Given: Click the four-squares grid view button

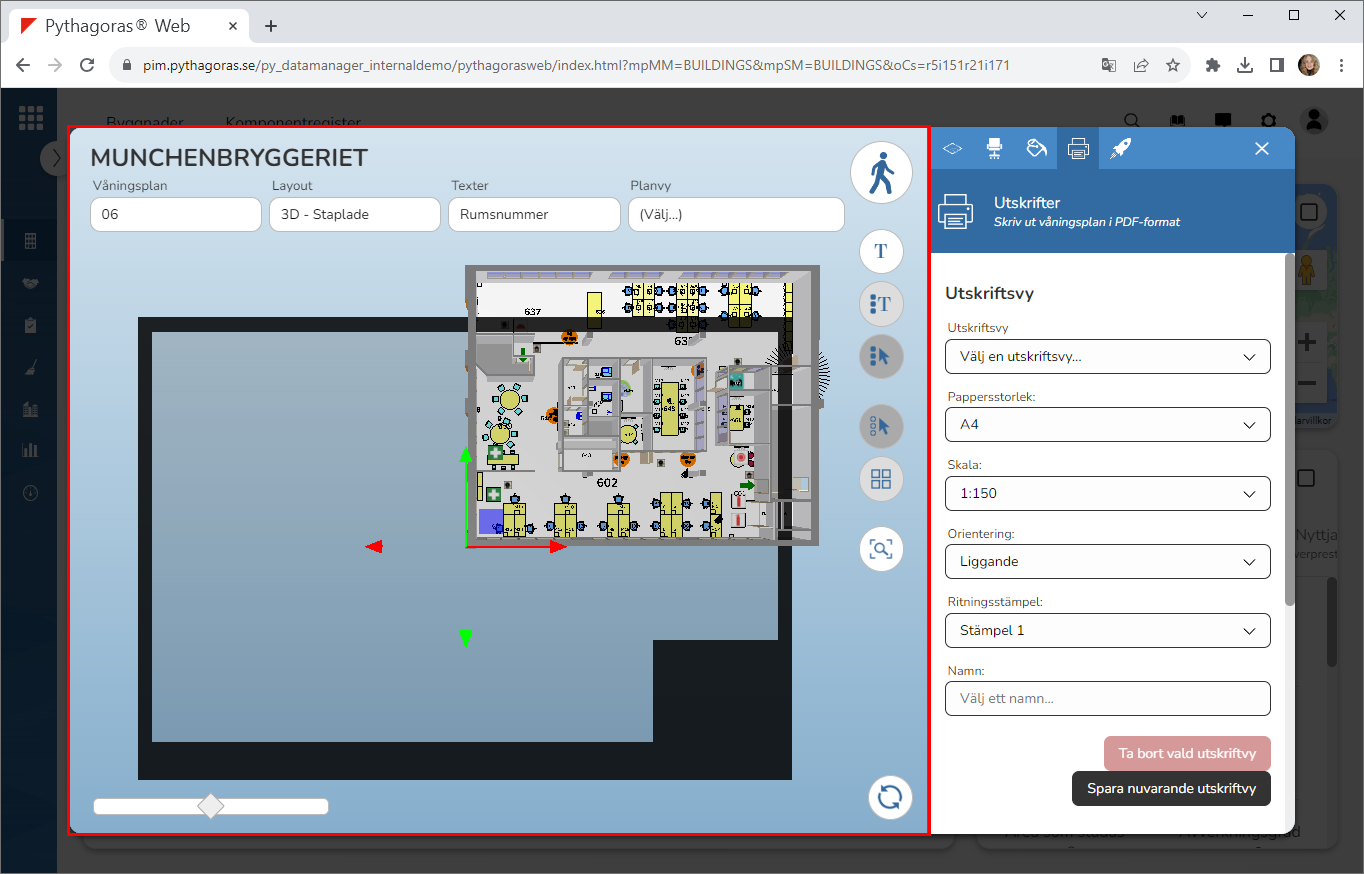Looking at the screenshot, I should 881,479.
